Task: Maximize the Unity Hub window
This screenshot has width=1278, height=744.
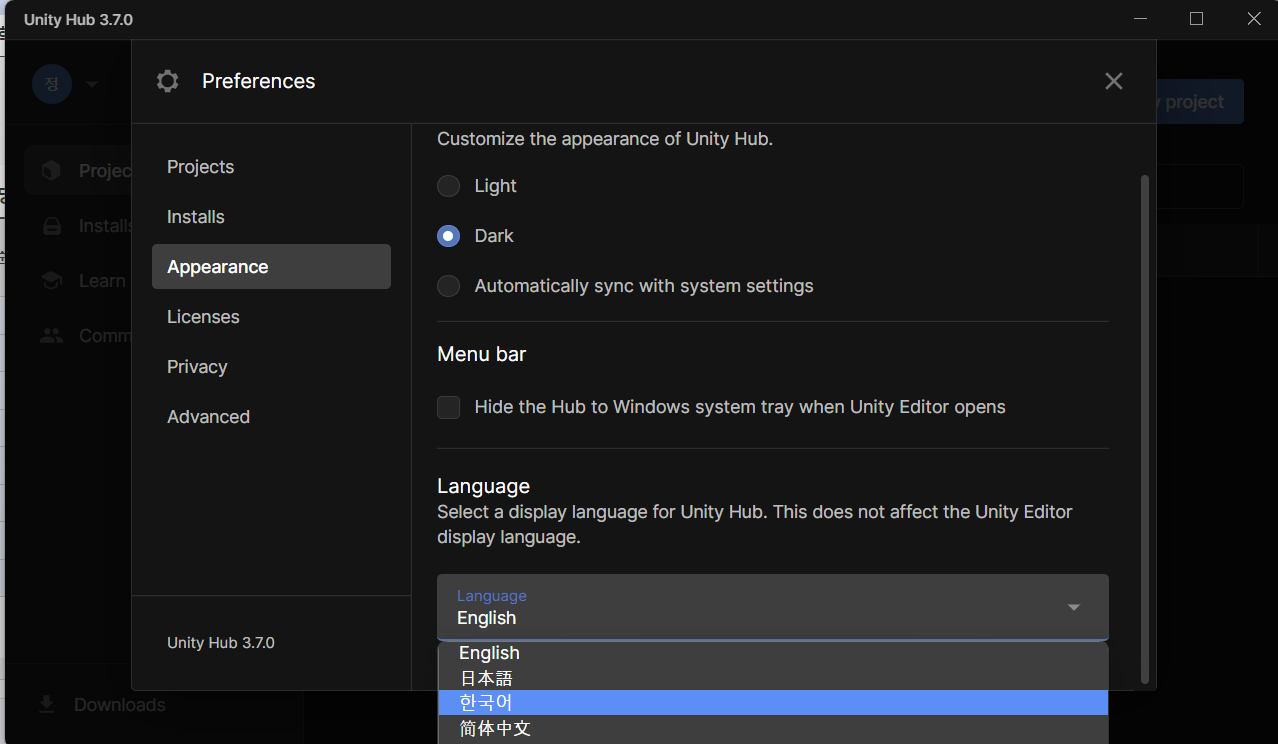Action: click(1196, 18)
